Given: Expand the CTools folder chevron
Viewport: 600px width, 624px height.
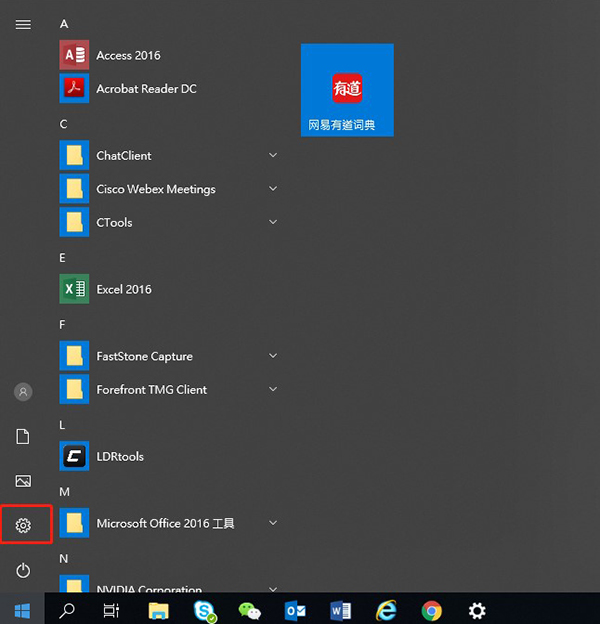Looking at the screenshot, I should pos(273,222).
